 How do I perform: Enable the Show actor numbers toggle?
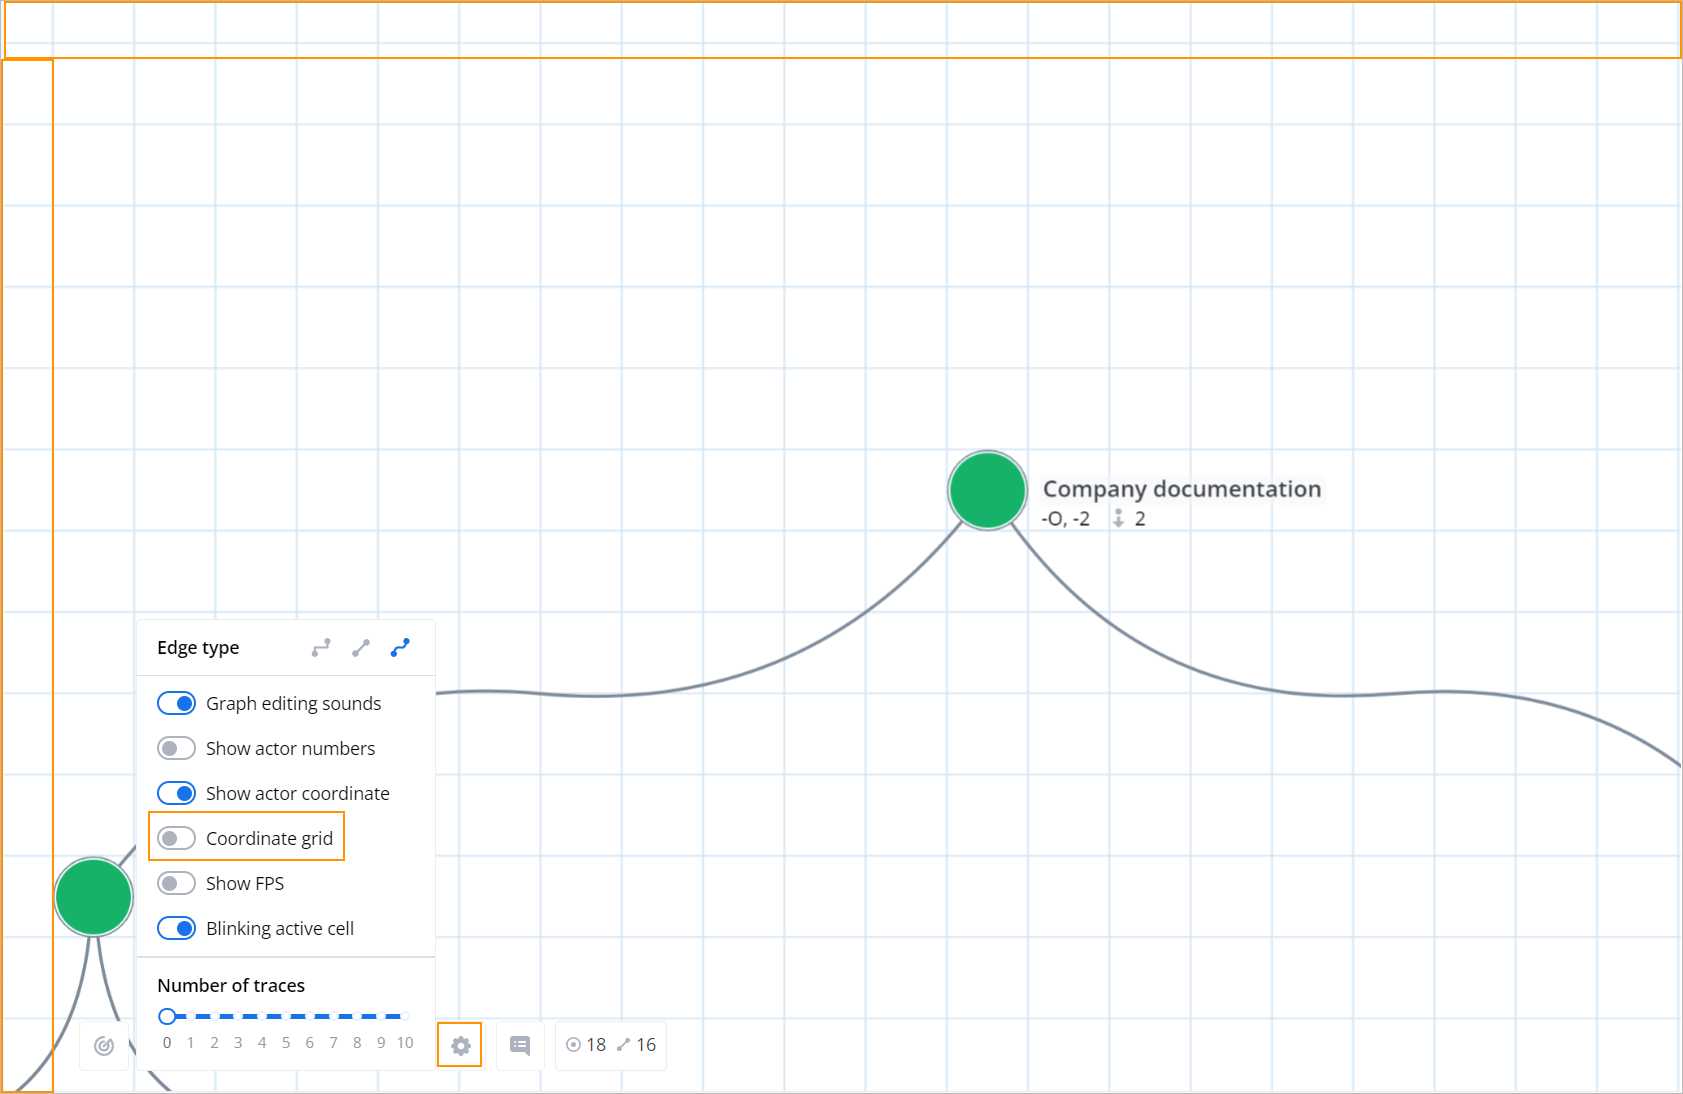176,749
